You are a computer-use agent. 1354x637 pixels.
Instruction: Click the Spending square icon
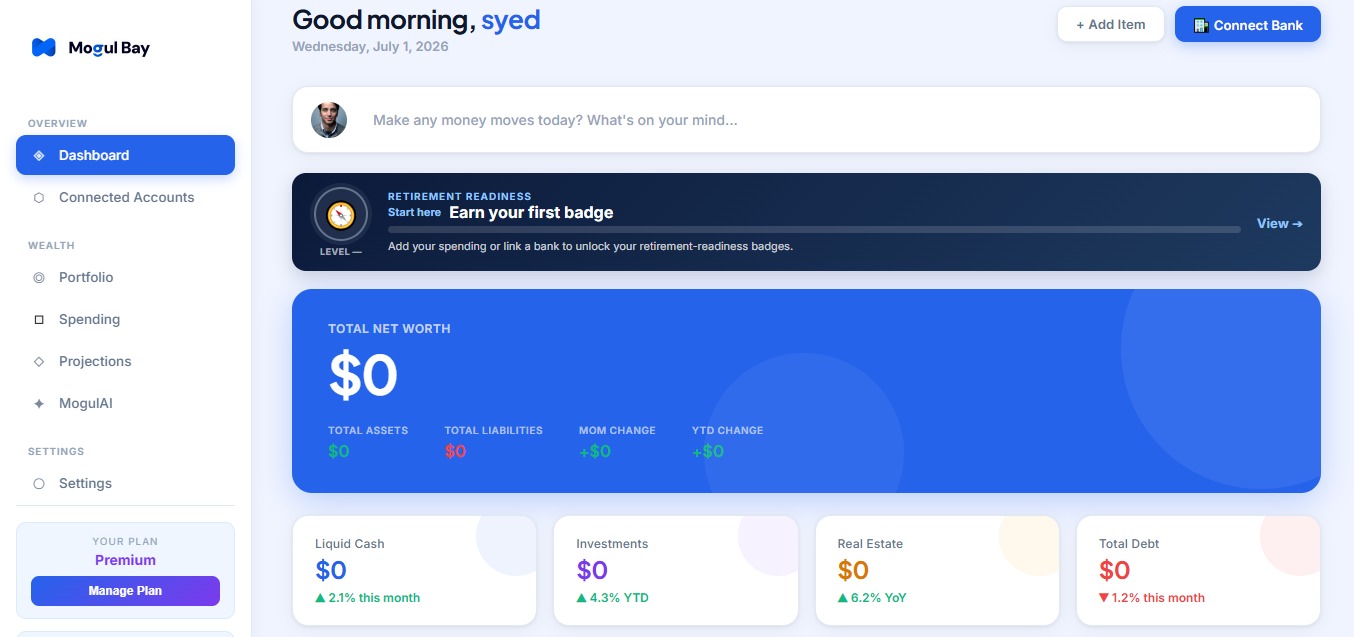coord(39,319)
